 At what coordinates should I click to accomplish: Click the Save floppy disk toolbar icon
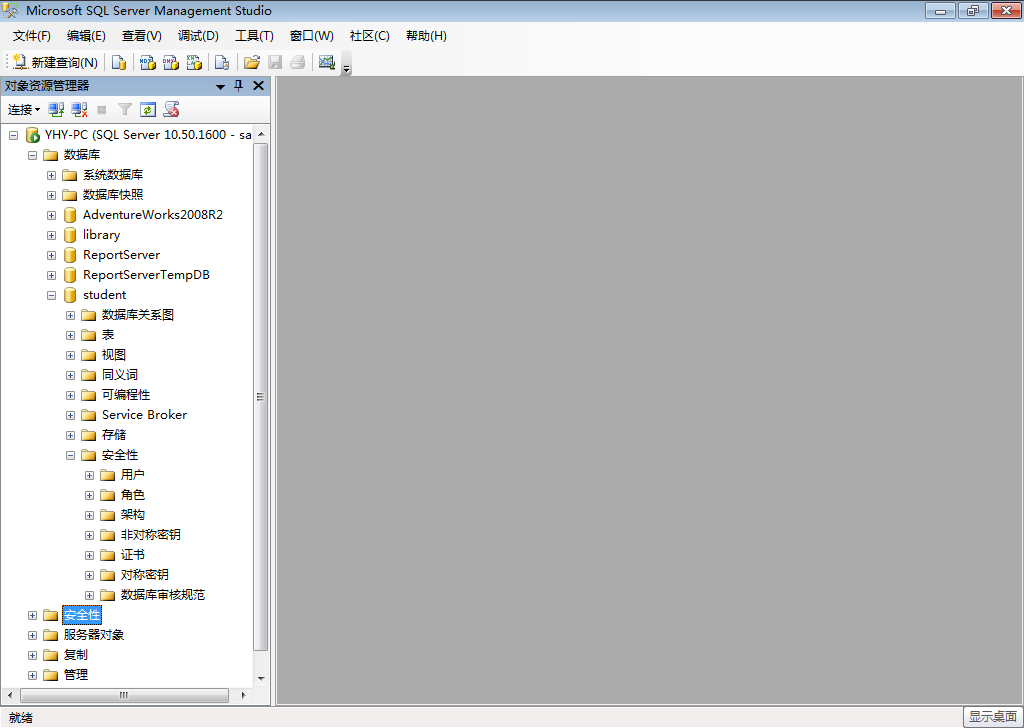pos(275,63)
